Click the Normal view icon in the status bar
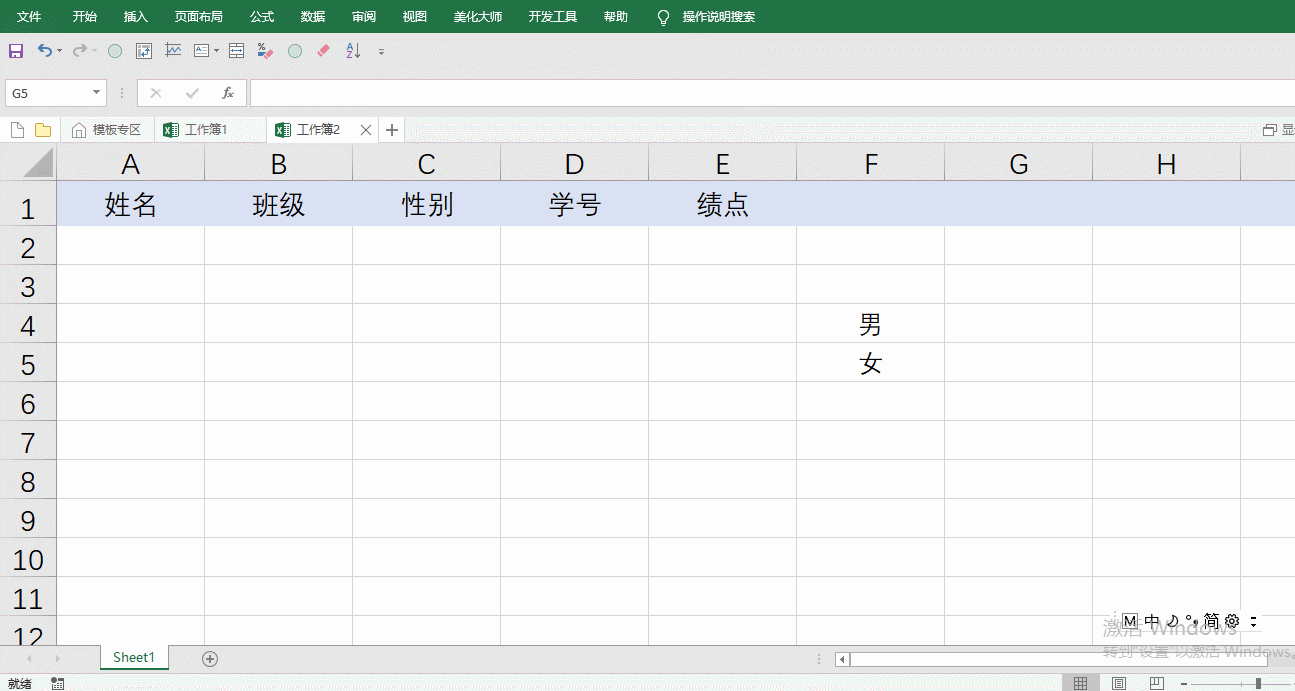Screen dimensions: 1295x691 (1080, 683)
